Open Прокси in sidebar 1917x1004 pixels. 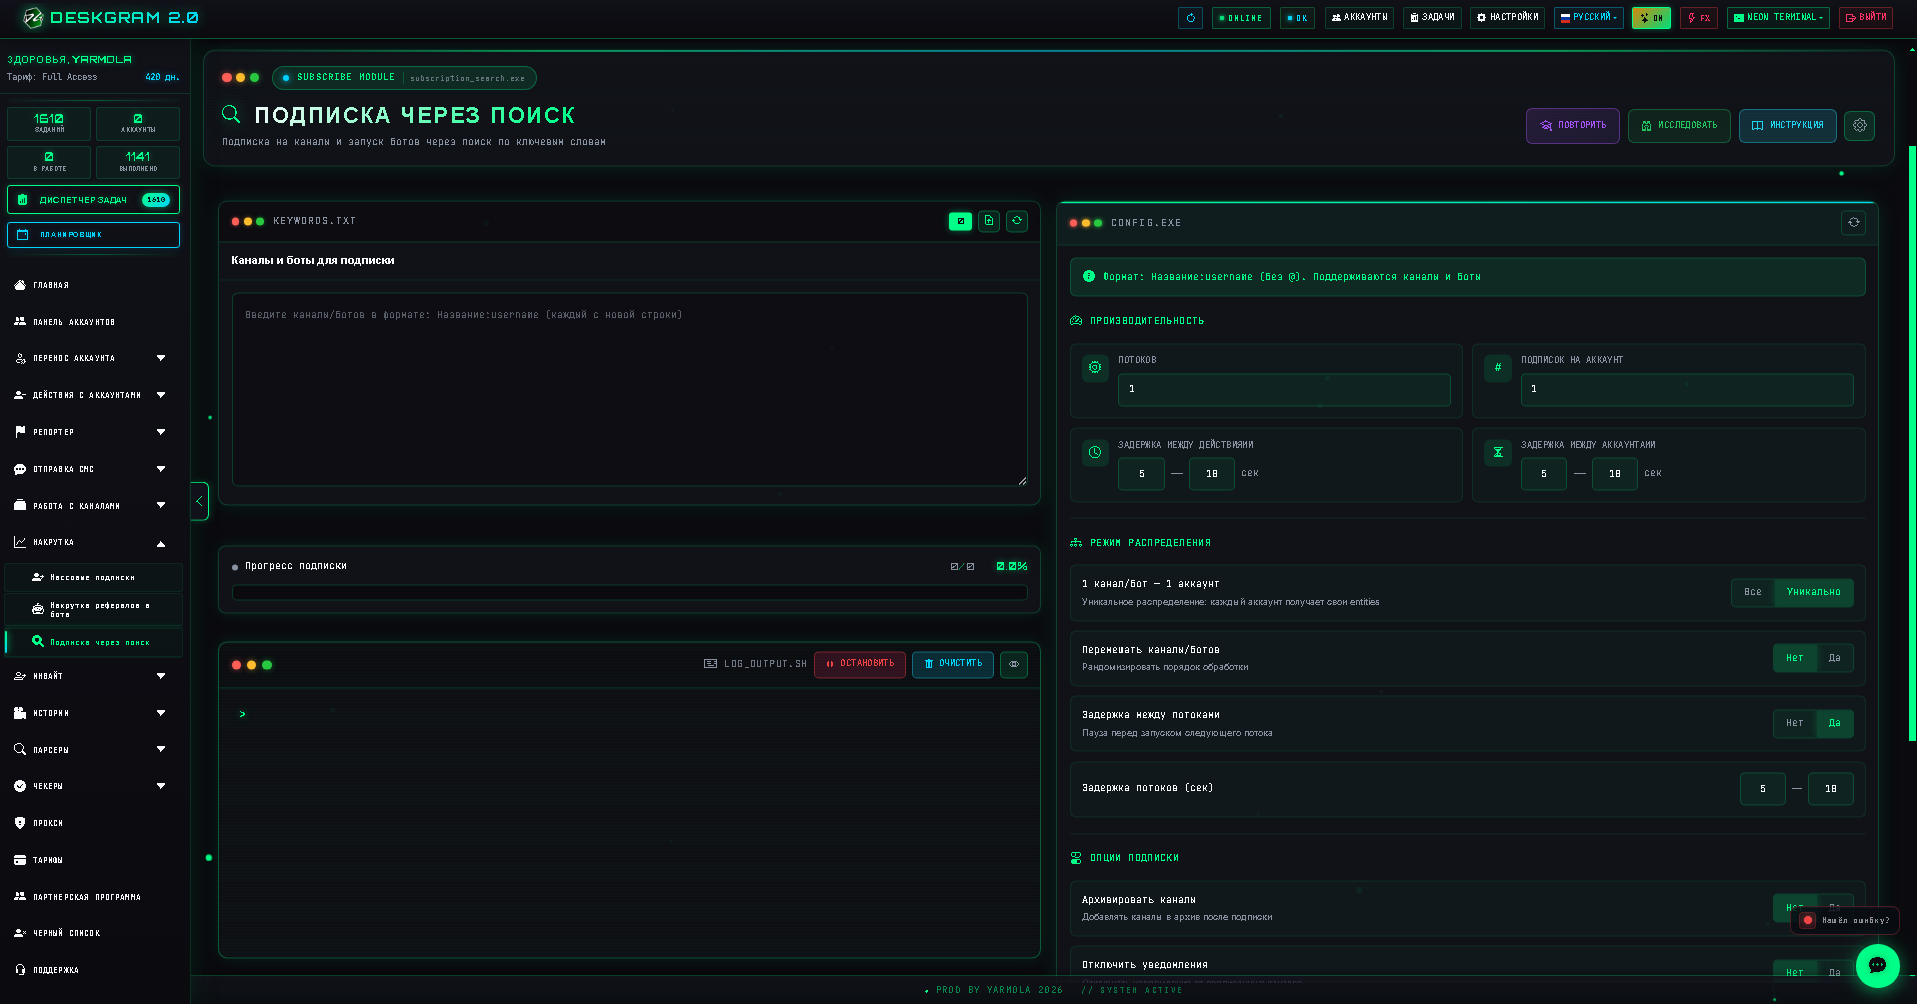click(93, 823)
